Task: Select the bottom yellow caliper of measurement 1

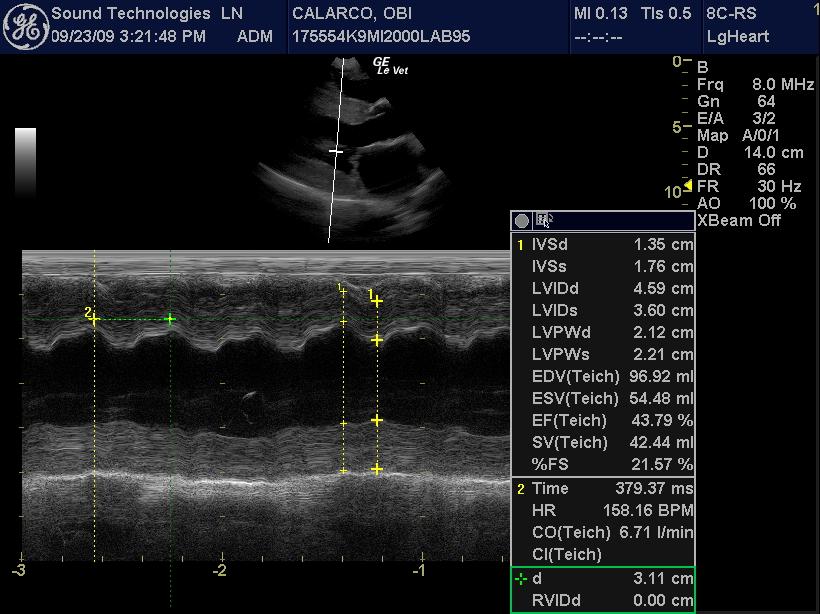Action: click(377, 469)
